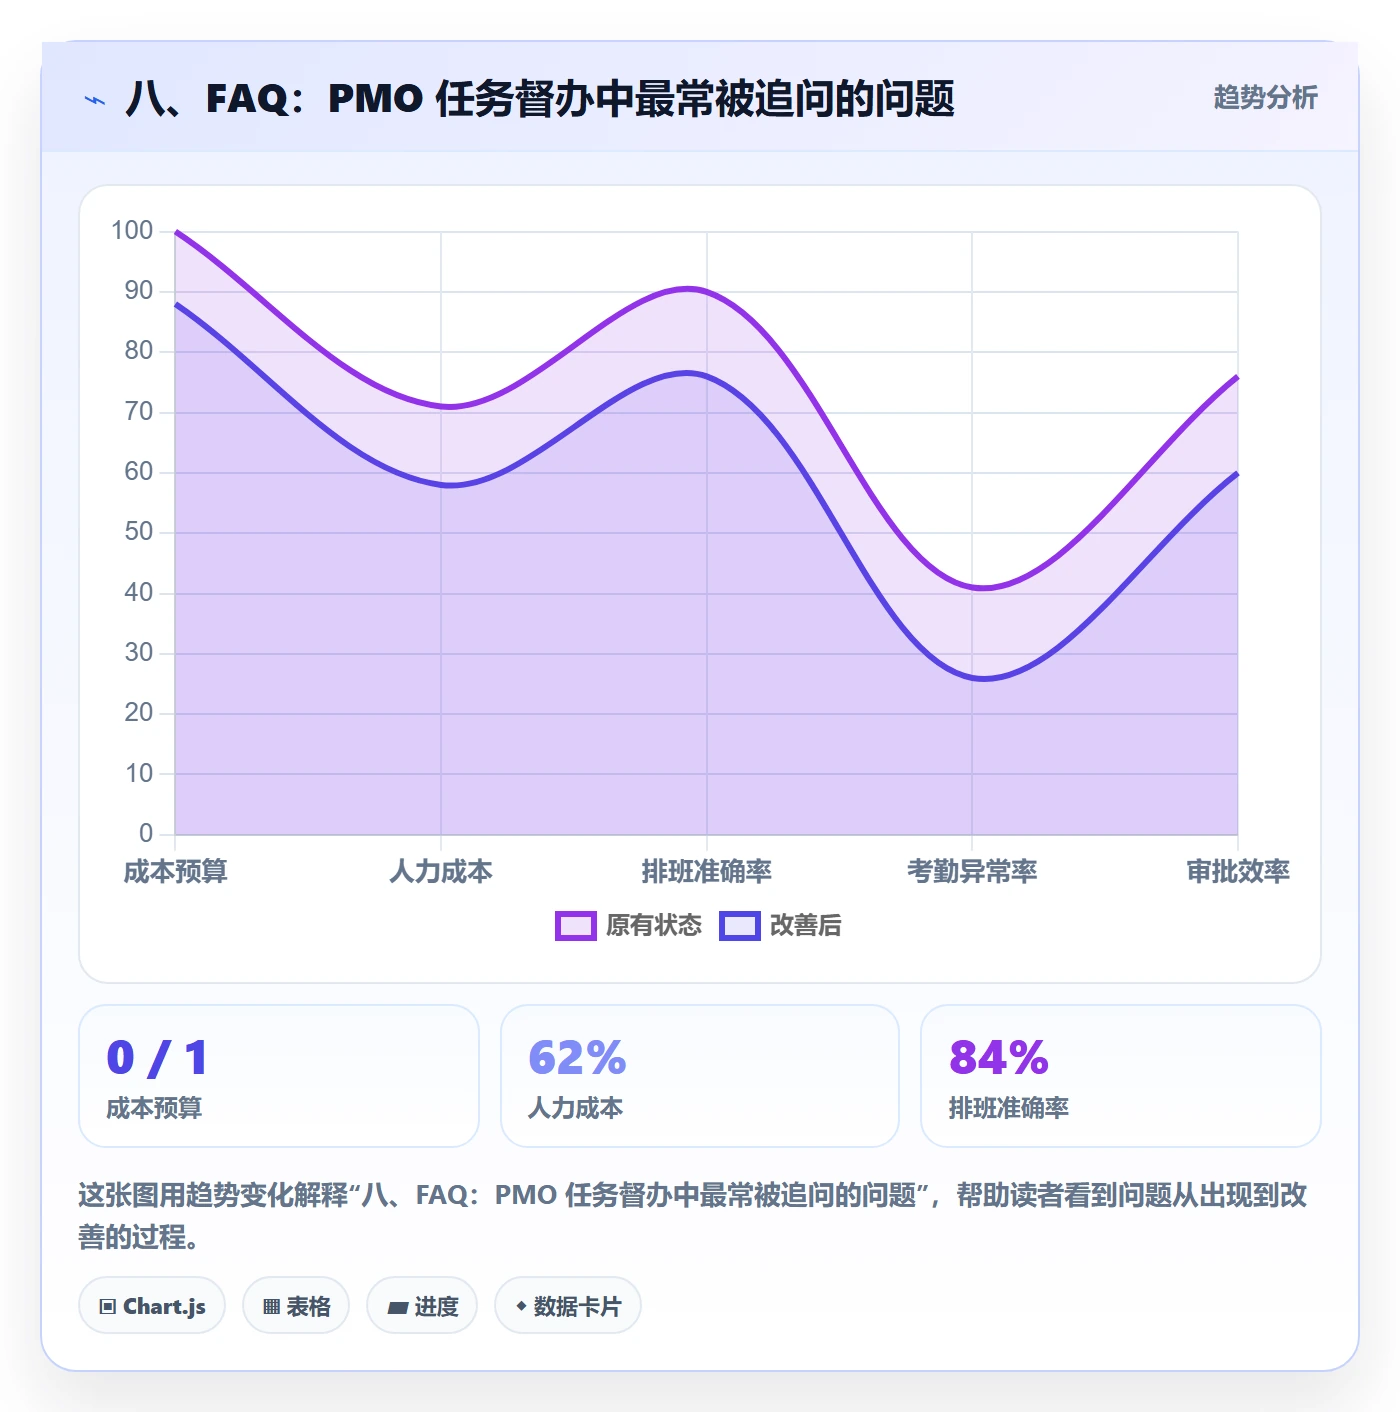
Task: Click the 考勤异常率 x-axis label
Action: (972, 872)
